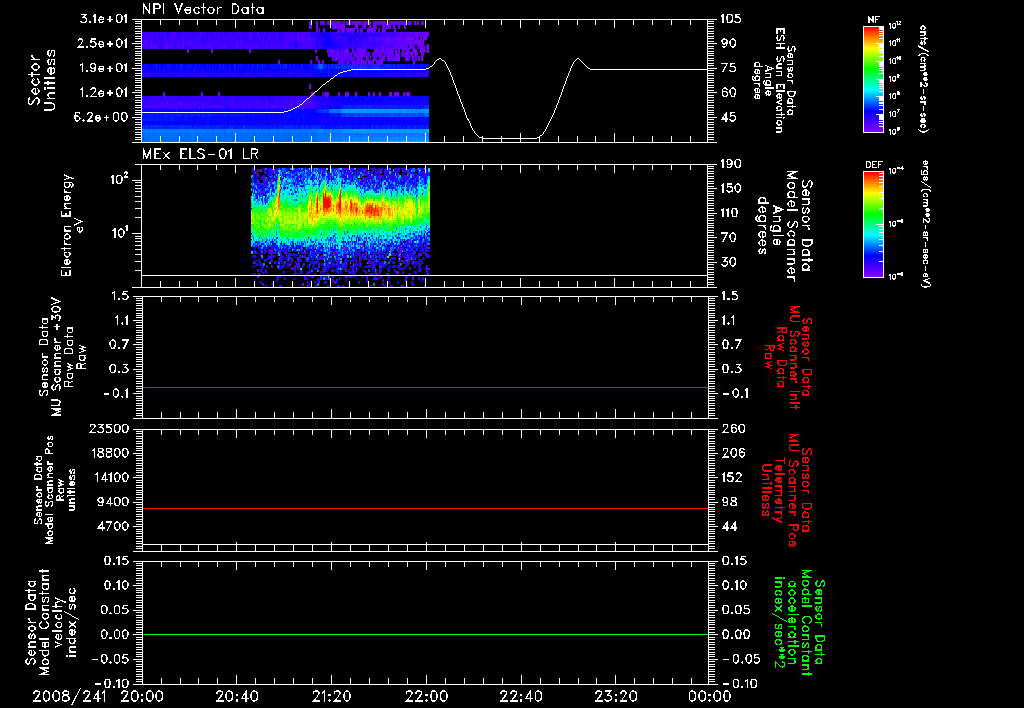1024x708 pixels.
Task: Click the 206 telemetry tick label
Action: 731,453
